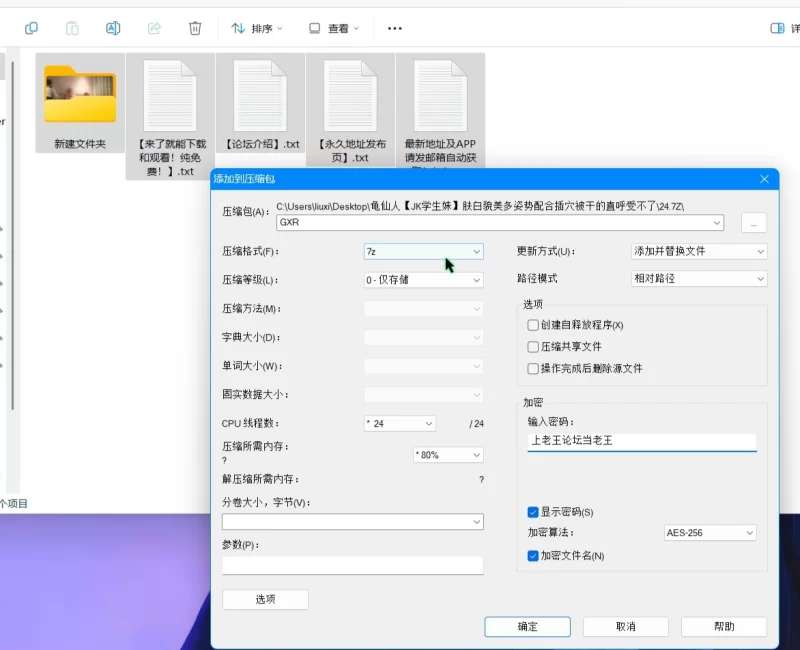Click the 参数 text input field
The width and height of the screenshot is (800, 650).
(x=352, y=565)
